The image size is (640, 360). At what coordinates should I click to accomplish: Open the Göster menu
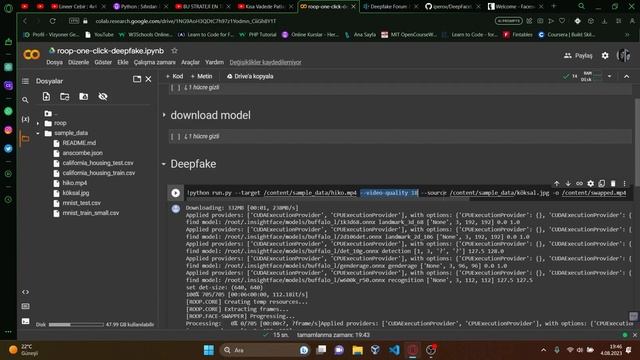click(103, 62)
